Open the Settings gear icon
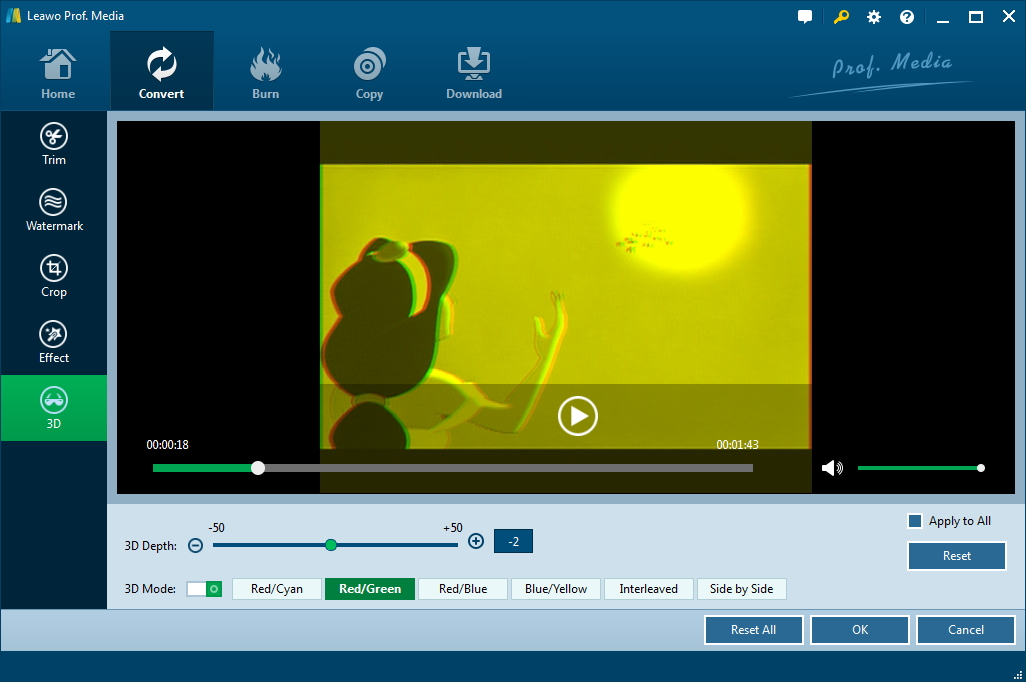The image size is (1026, 682). click(x=874, y=17)
